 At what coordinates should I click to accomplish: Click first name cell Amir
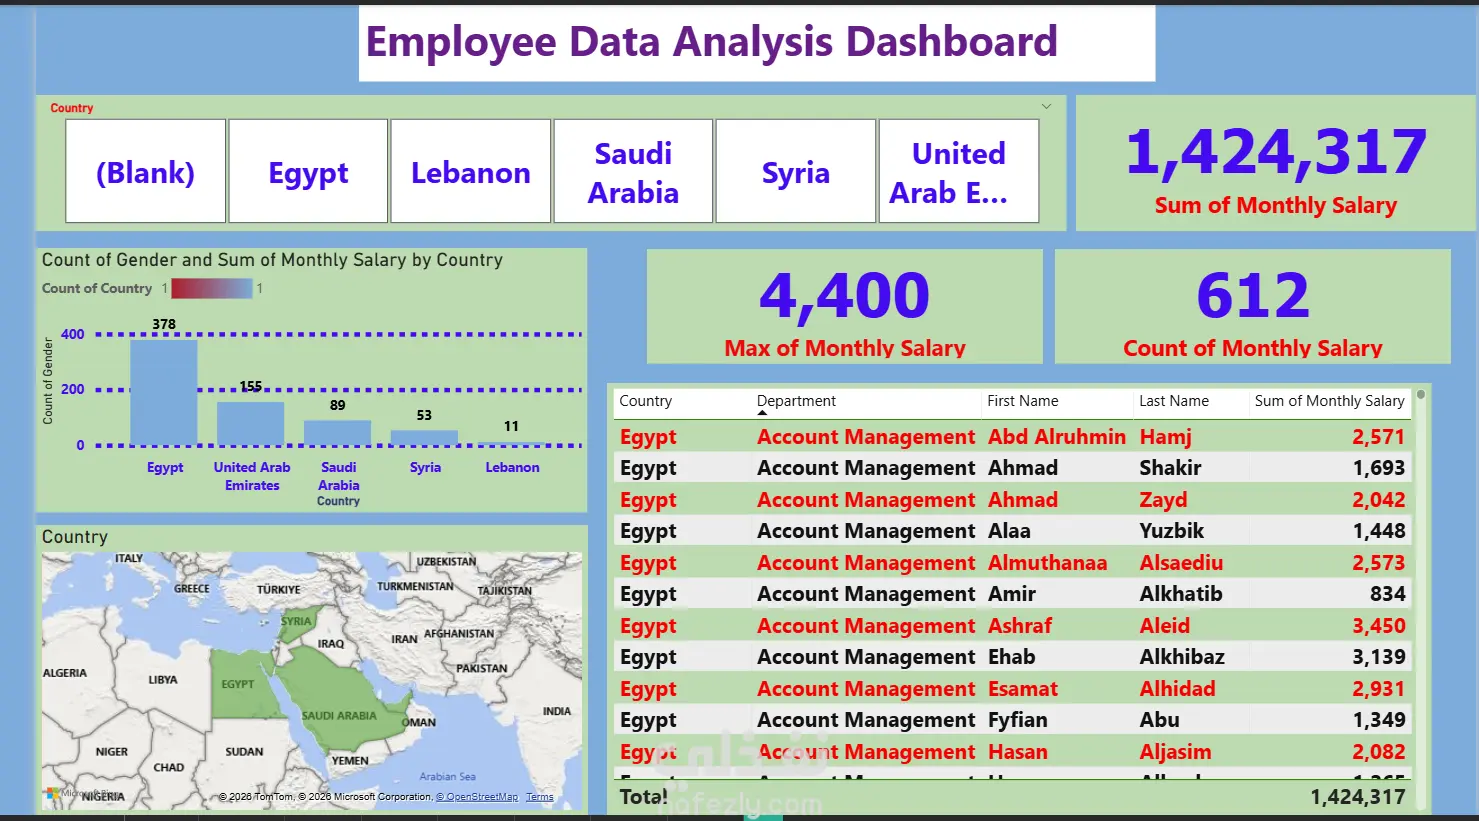pos(1012,594)
